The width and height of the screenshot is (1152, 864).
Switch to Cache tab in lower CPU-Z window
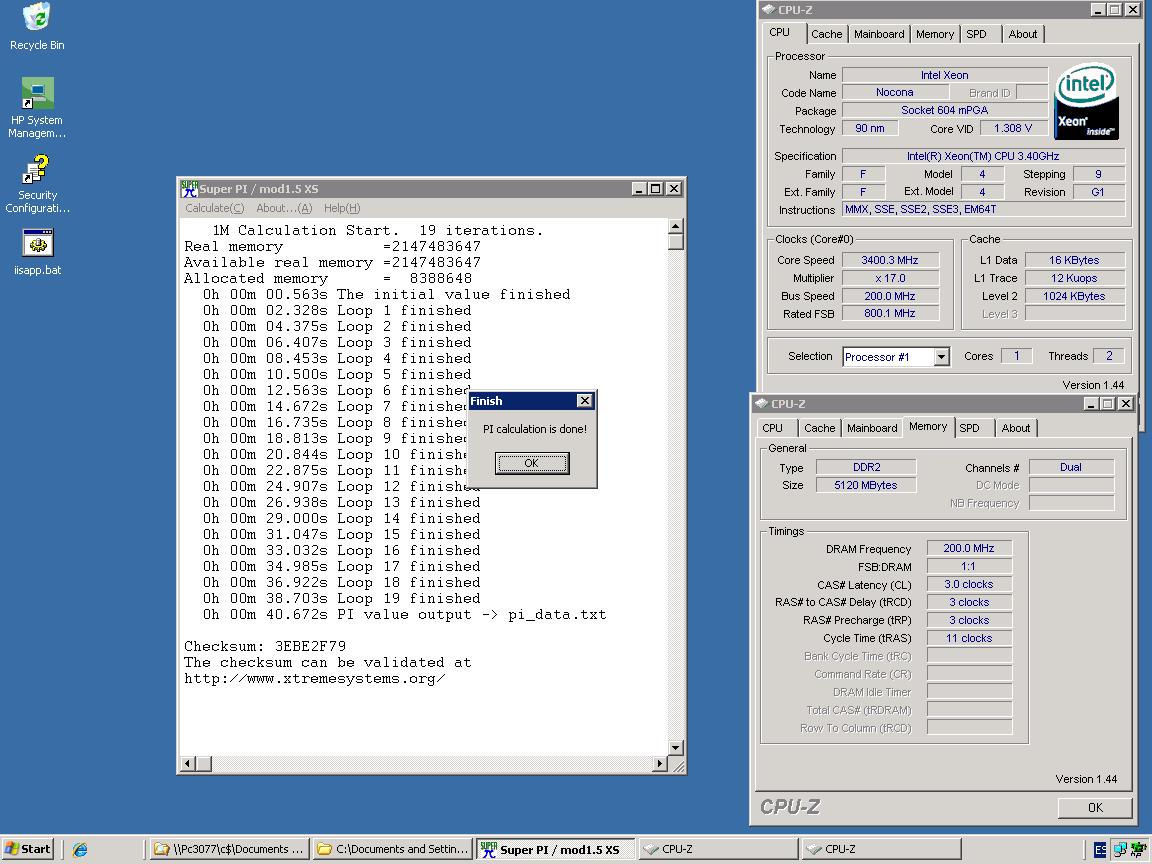[819, 428]
